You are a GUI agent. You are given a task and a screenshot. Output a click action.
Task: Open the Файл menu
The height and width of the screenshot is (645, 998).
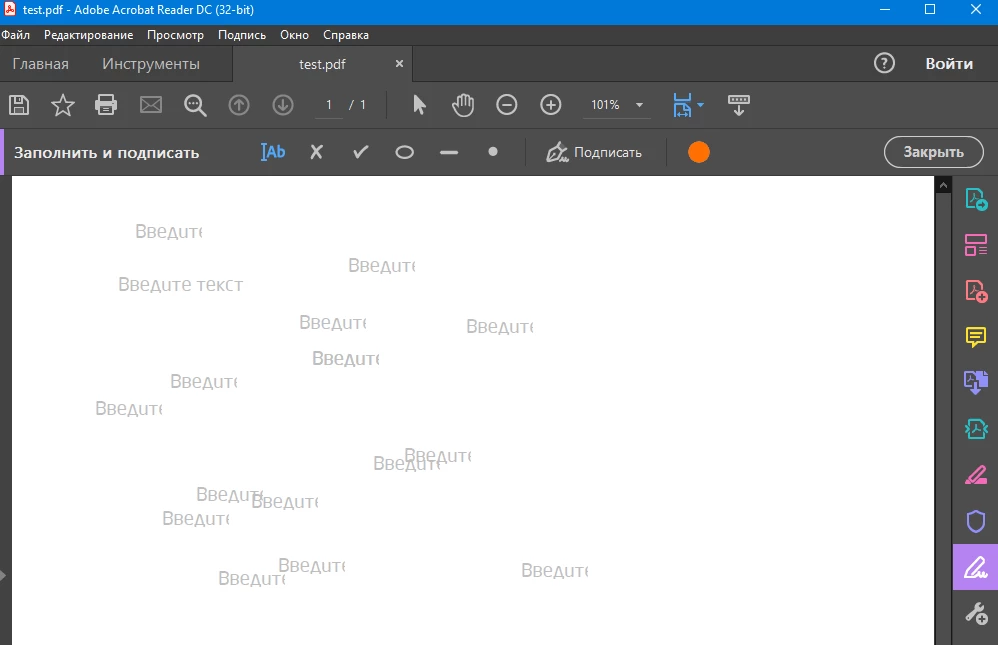[15, 35]
